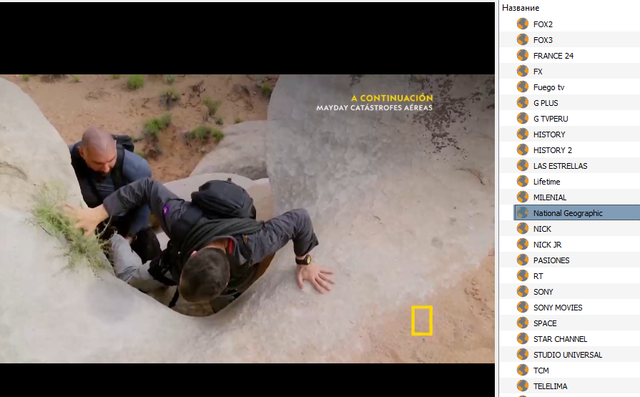Viewport: 640px width, 397px height.
Task: Select the RT channel name
Action: click(538, 276)
